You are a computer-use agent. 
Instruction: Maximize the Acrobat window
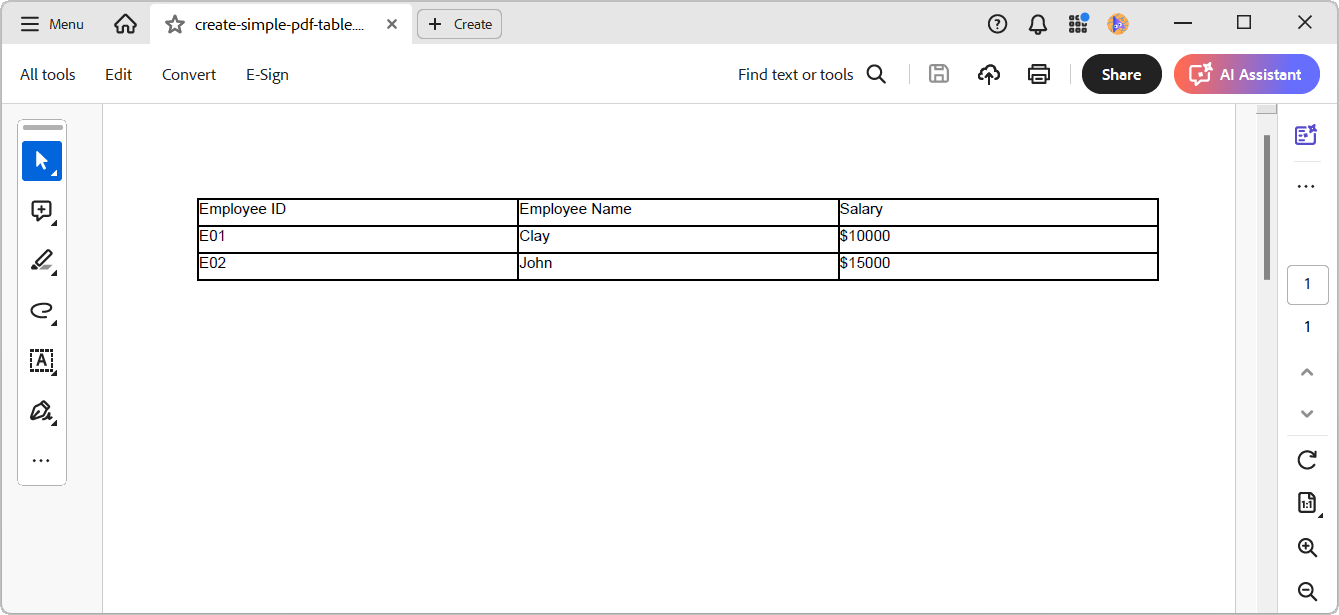tap(1244, 23)
